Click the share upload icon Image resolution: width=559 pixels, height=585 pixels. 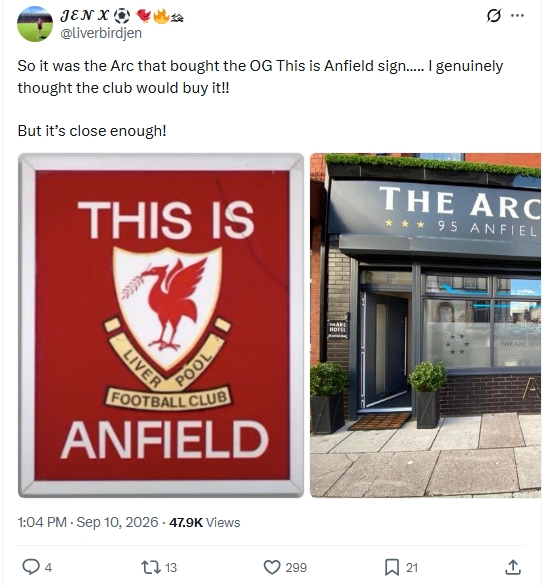click(513, 567)
